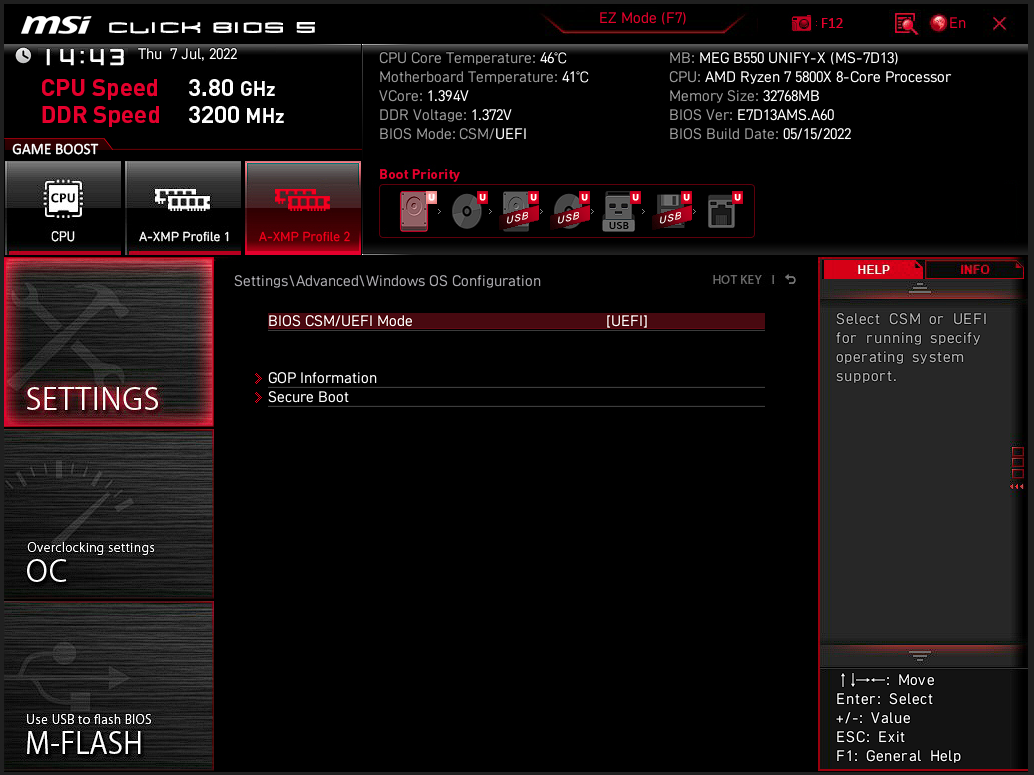This screenshot has width=1034, height=775.
Task: Click the red side panel collapse arrows
Action: pyautogui.click(x=1017, y=487)
